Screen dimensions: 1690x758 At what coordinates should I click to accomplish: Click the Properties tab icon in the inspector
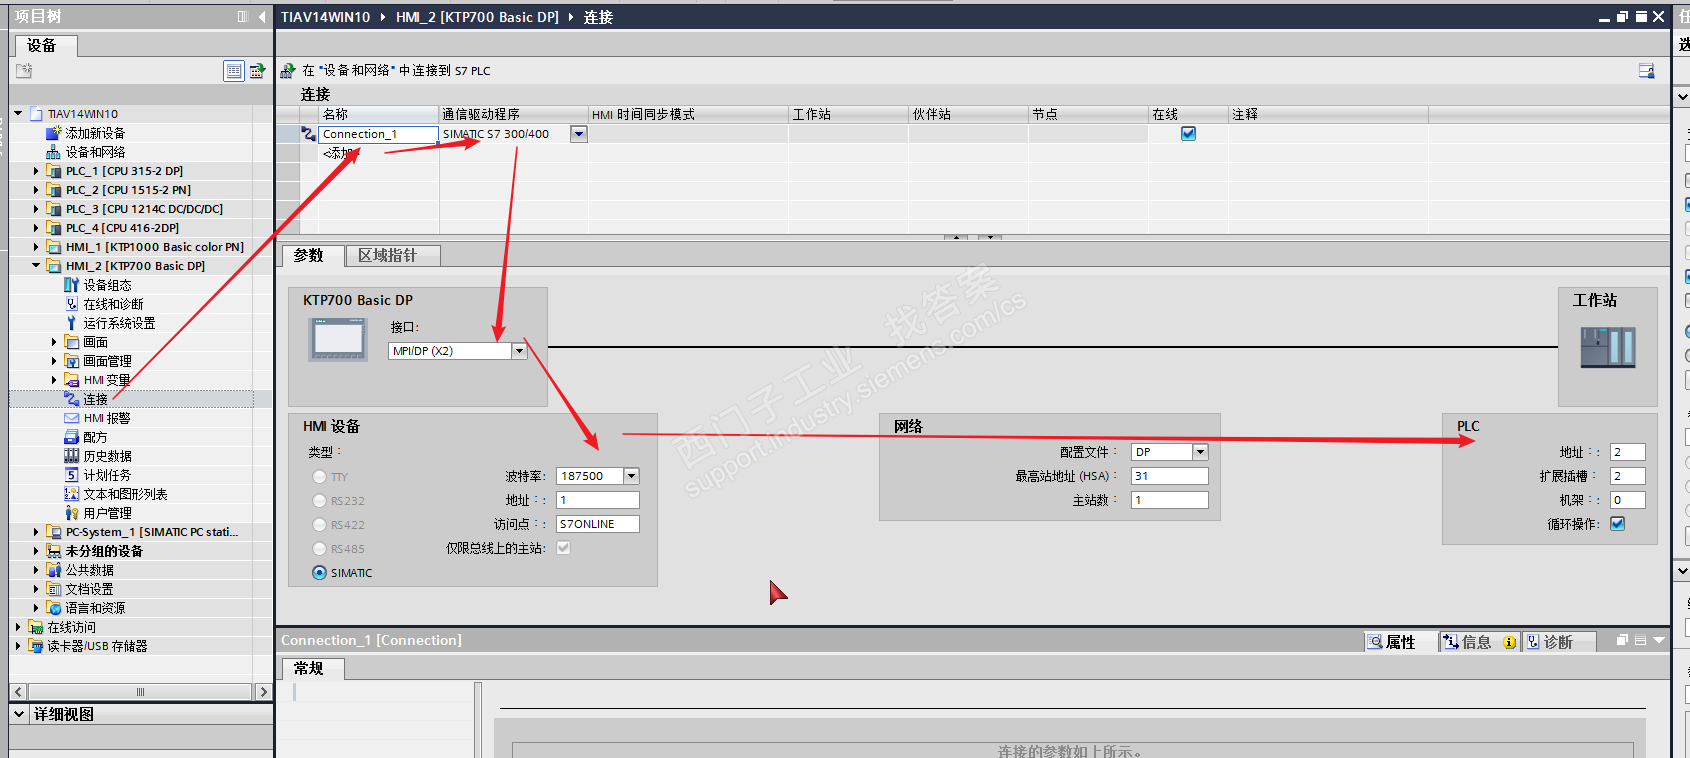1376,642
